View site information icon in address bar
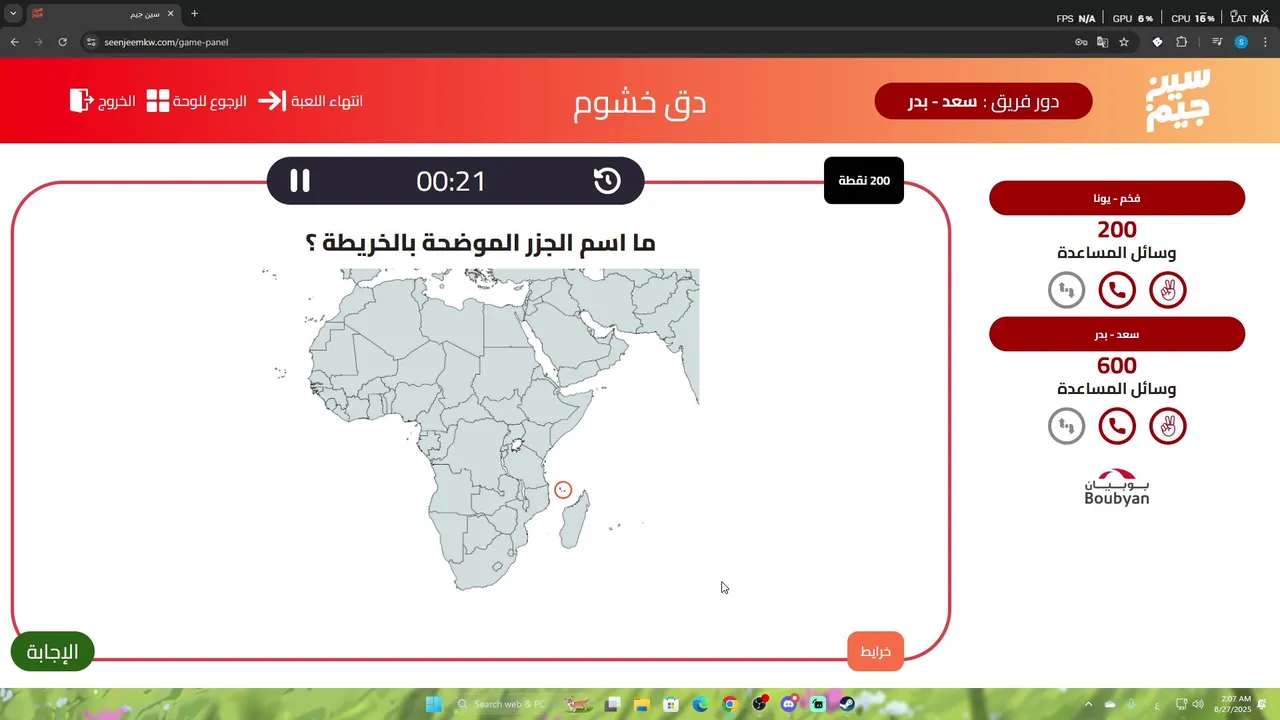 91,42
